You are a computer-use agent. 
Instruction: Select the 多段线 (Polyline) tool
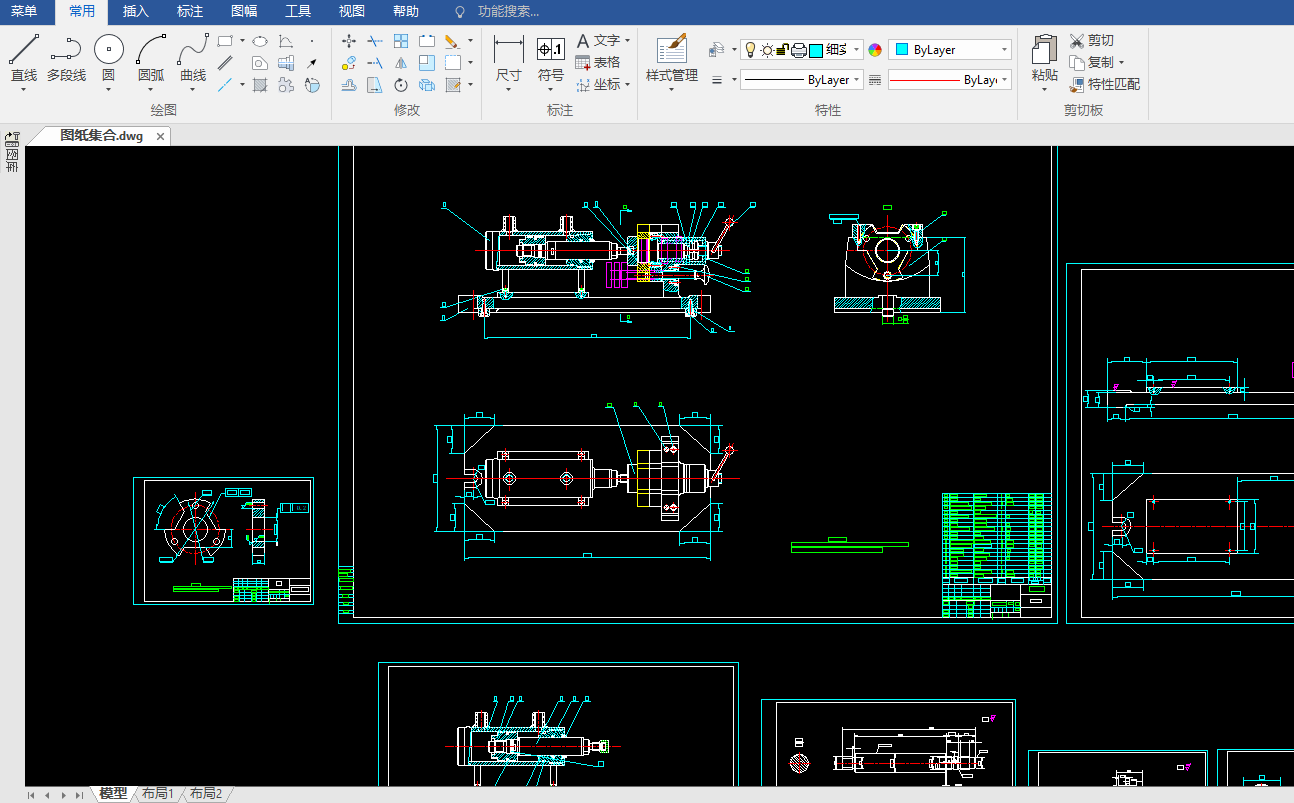pos(66,50)
